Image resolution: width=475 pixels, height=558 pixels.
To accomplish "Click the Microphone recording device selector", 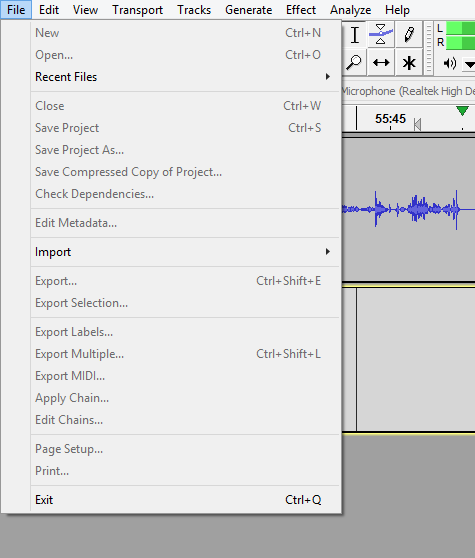I will 408,91.
